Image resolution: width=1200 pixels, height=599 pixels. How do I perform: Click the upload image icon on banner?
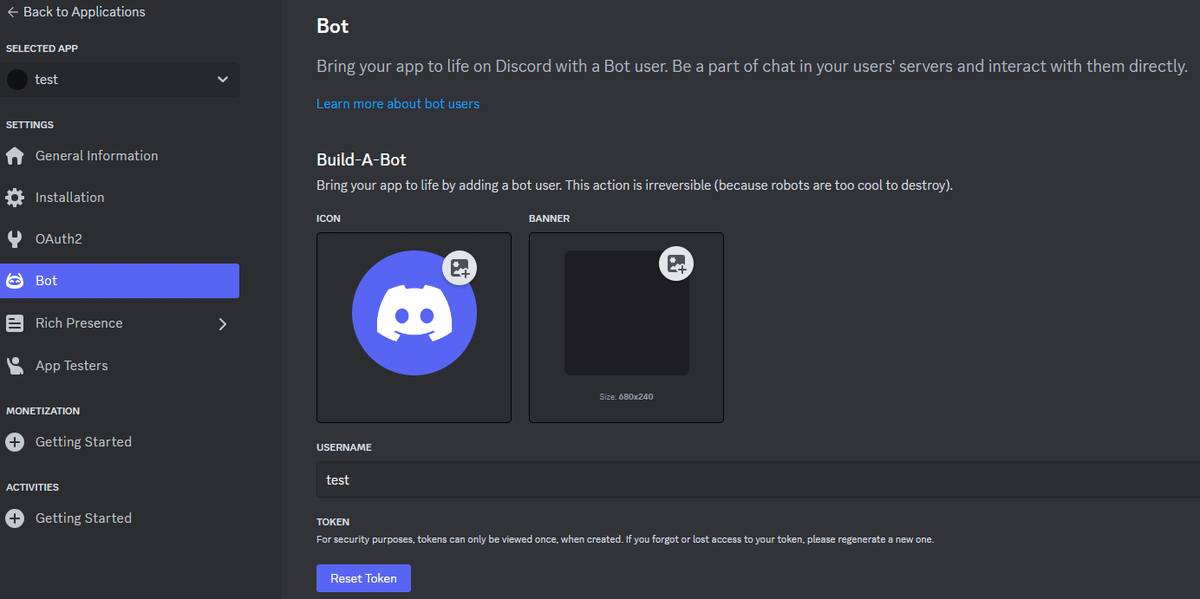click(677, 264)
